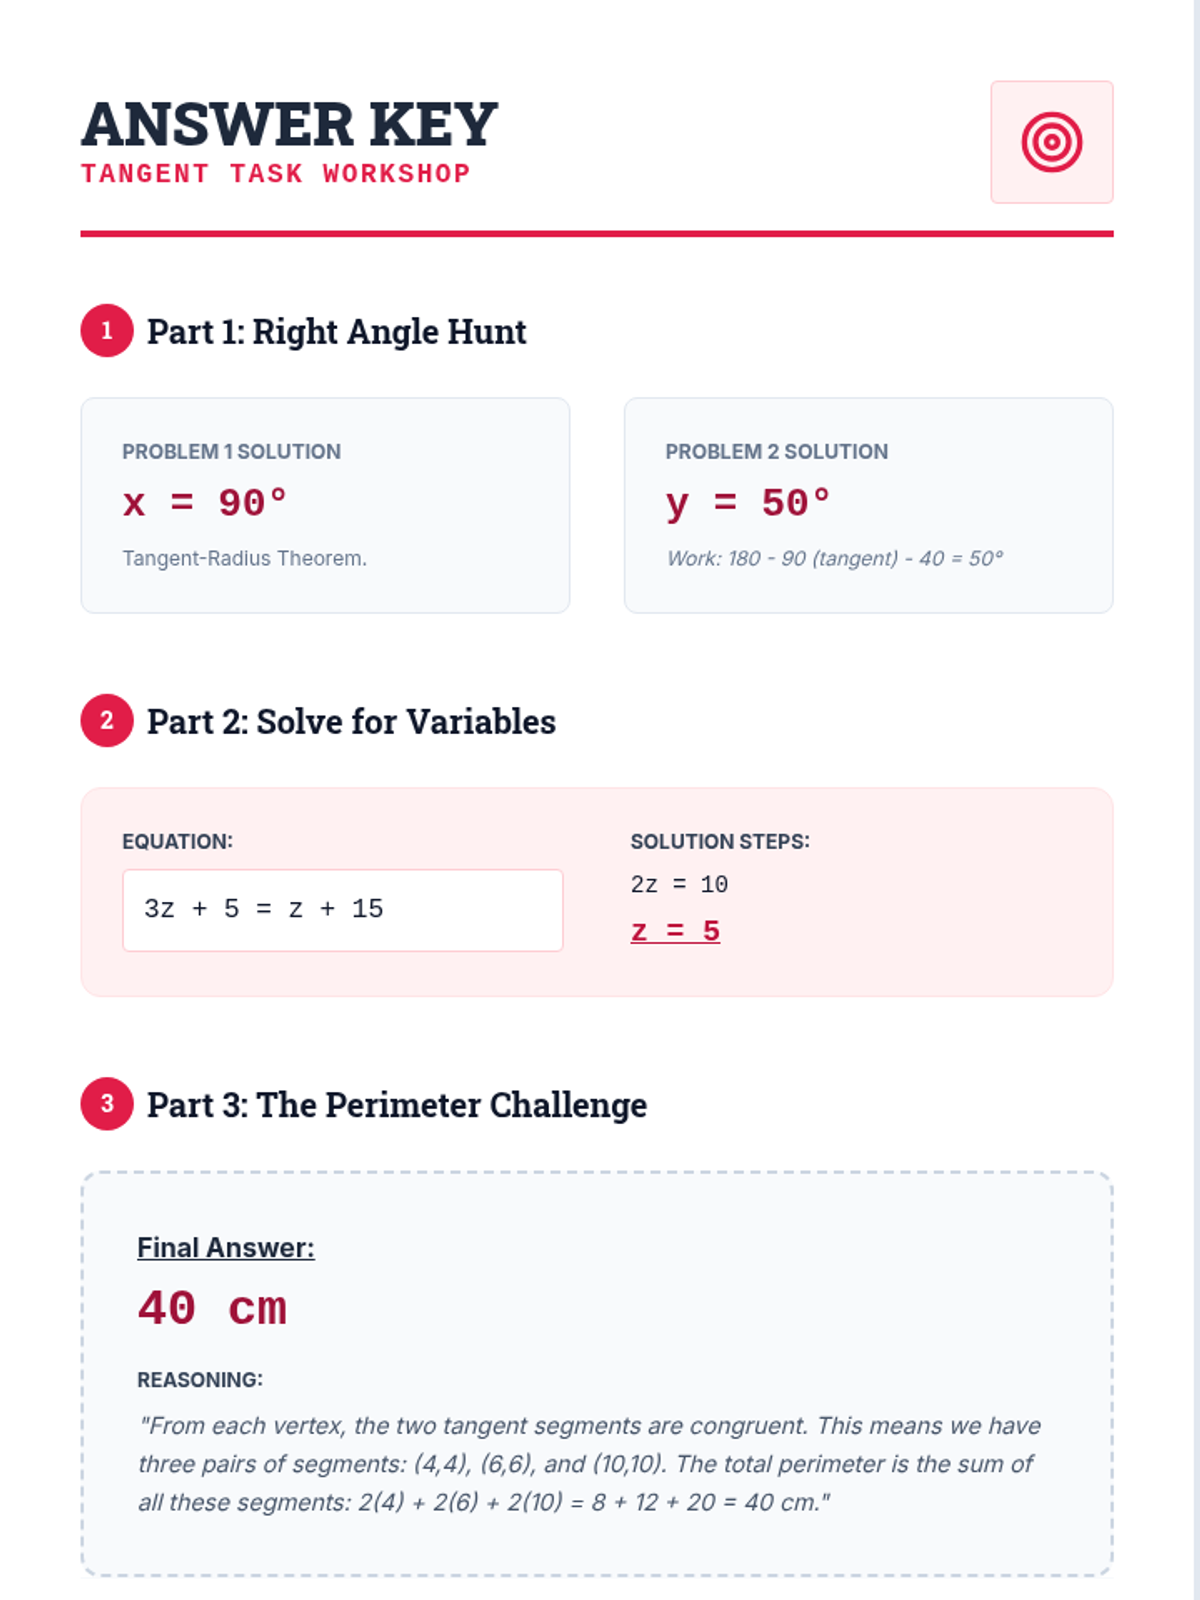
Task: Click the red number 3 badge
Action: pos(107,1104)
